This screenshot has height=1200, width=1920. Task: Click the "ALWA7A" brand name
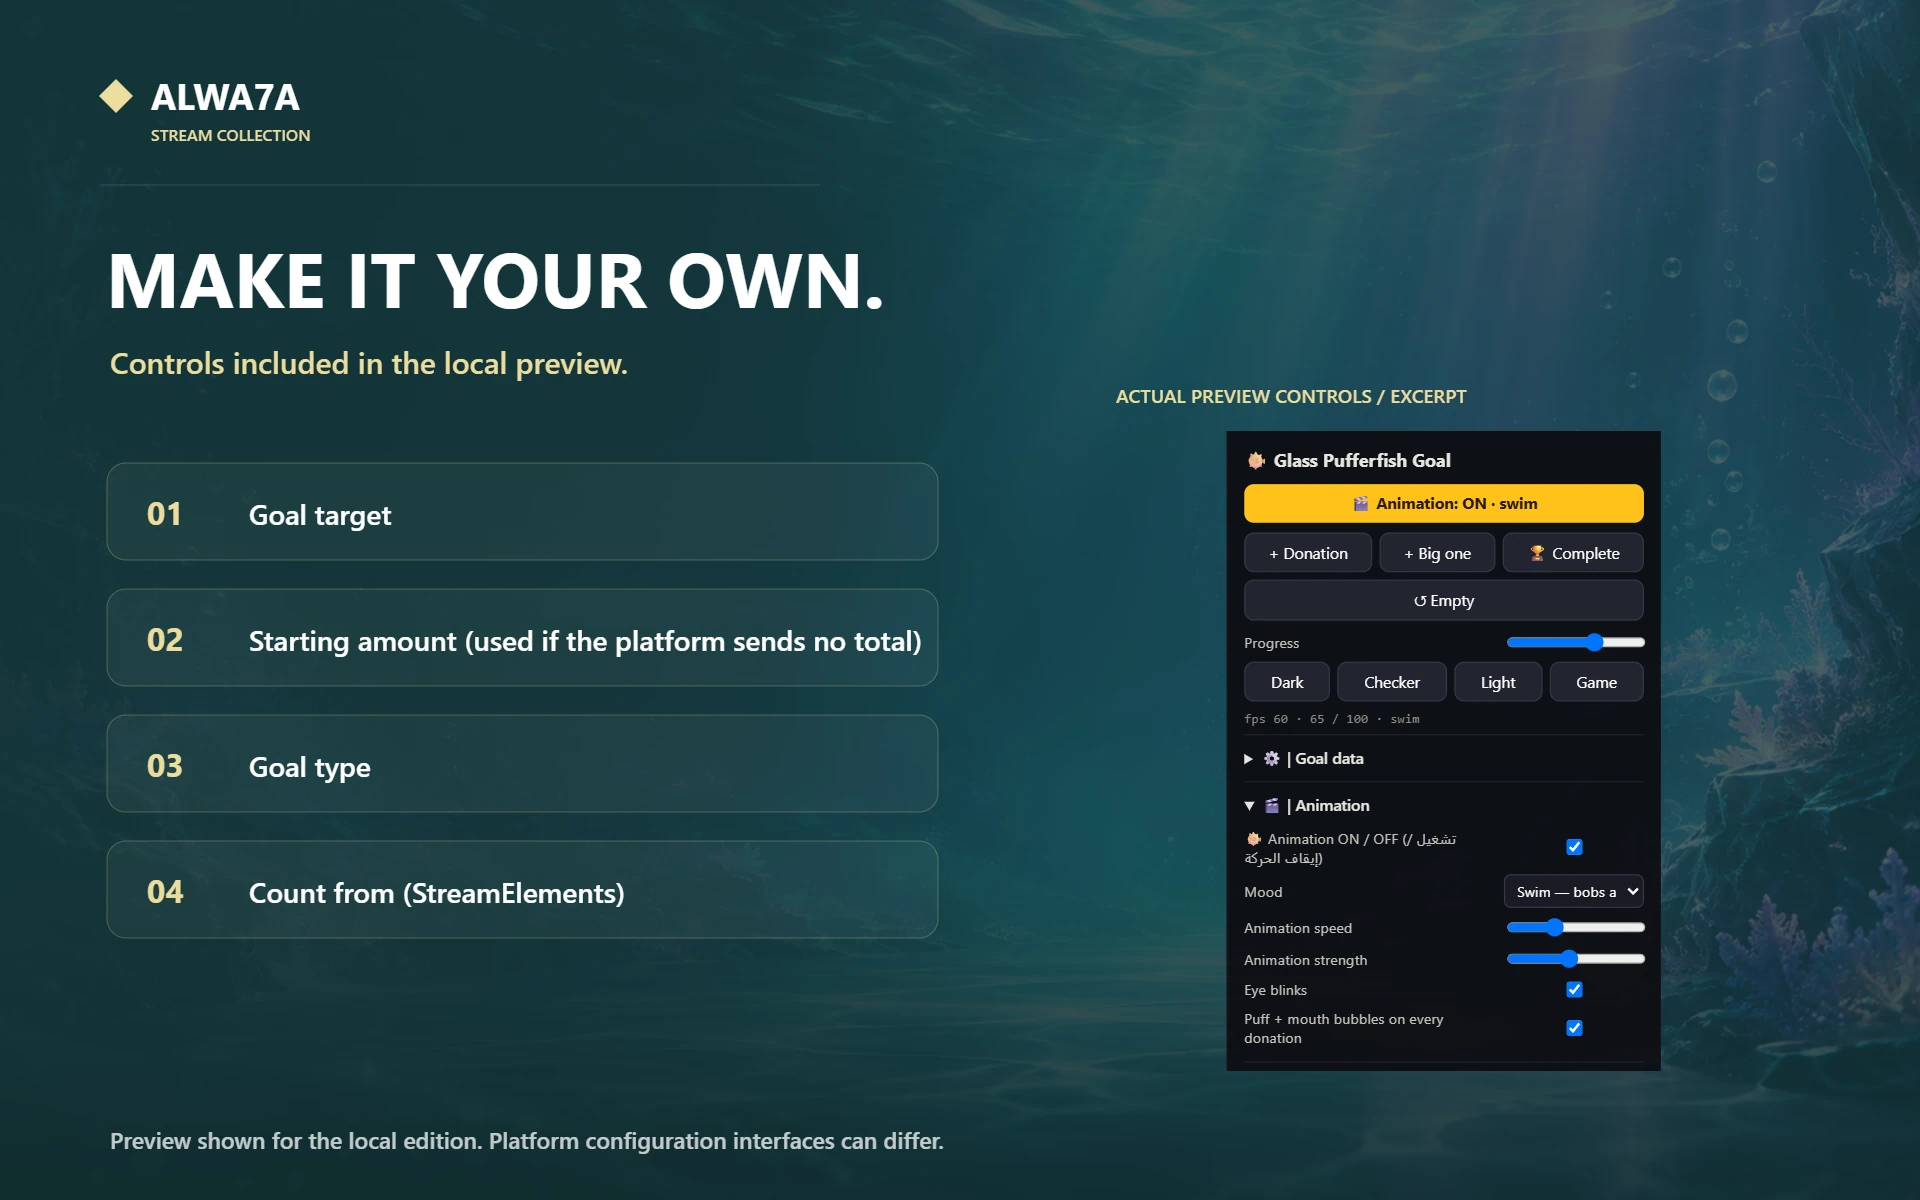225,97
